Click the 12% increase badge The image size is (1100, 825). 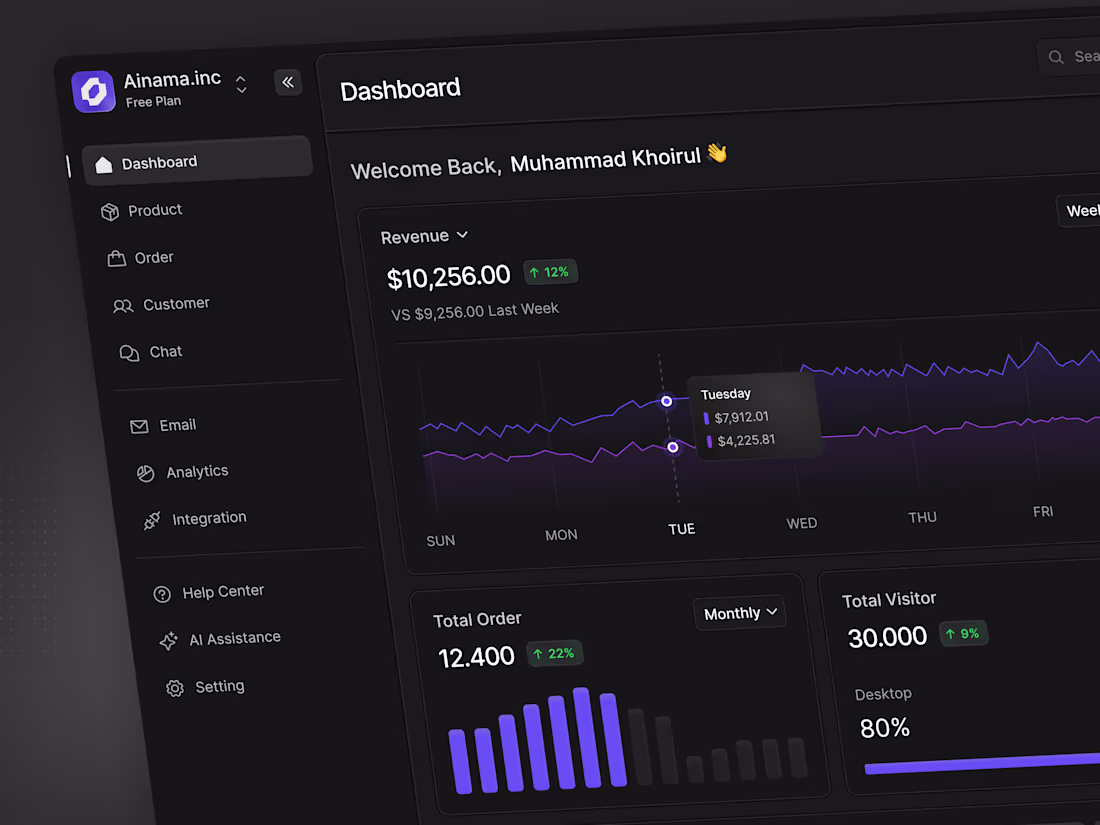click(x=550, y=271)
